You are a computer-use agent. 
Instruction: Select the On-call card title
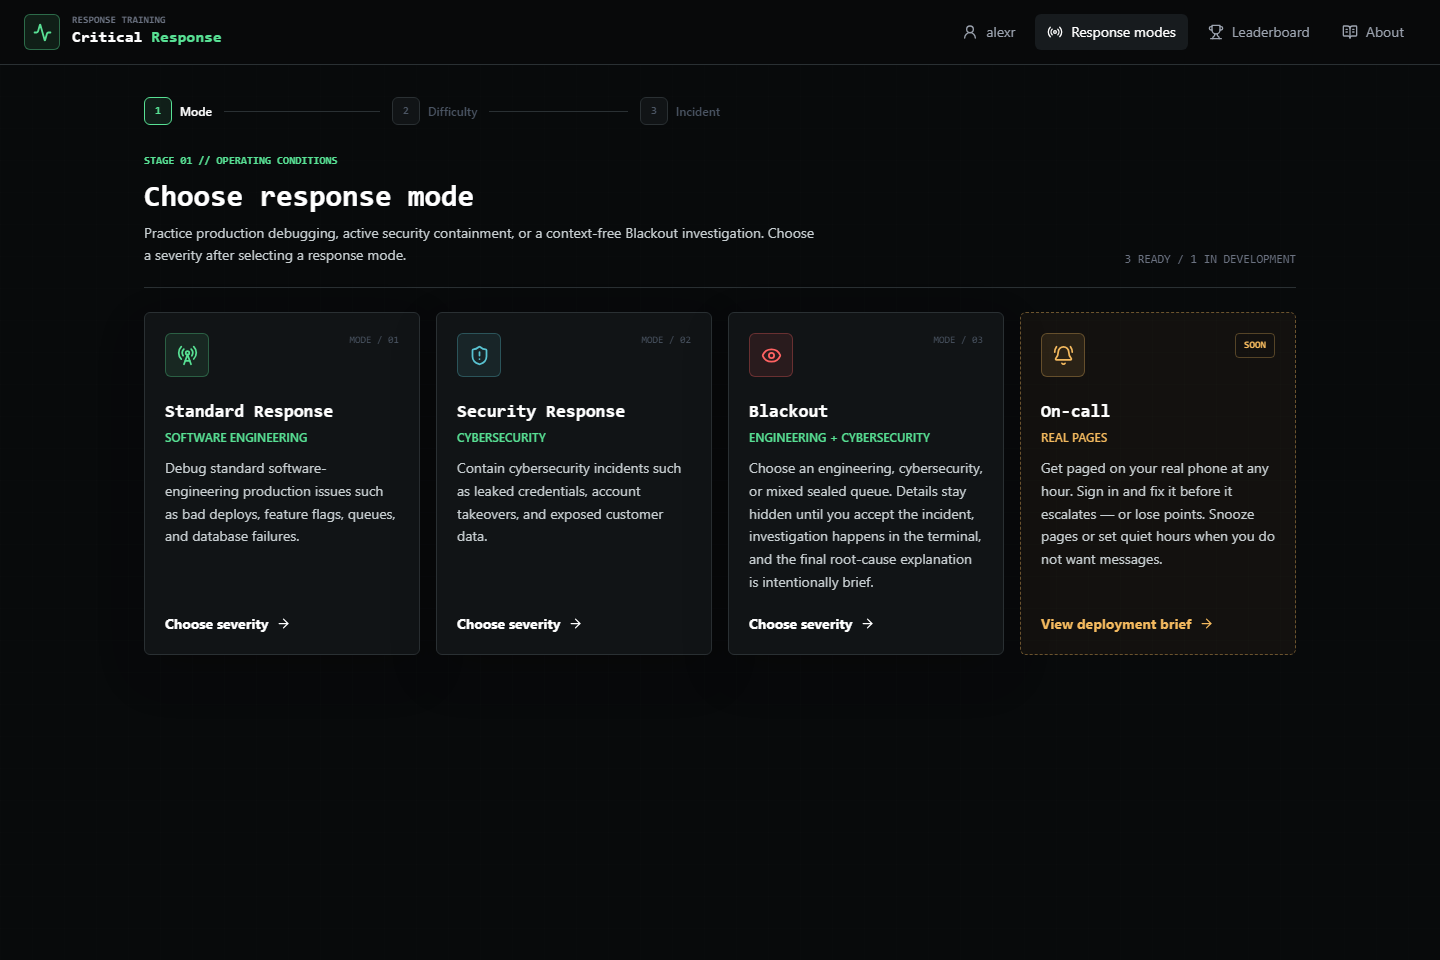tap(1075, 411)
